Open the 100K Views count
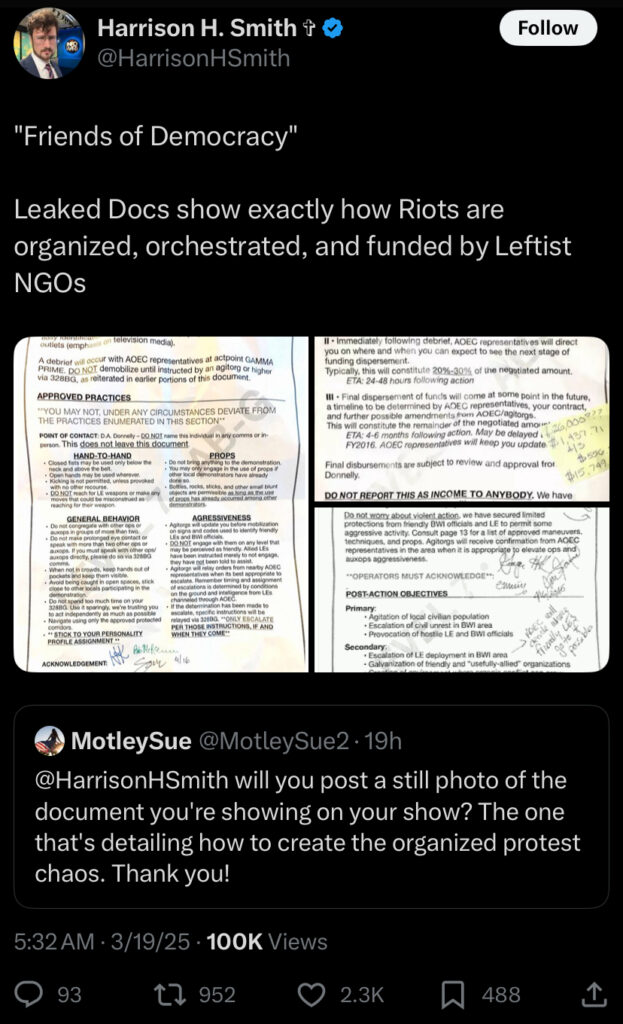 pos(266,942)
